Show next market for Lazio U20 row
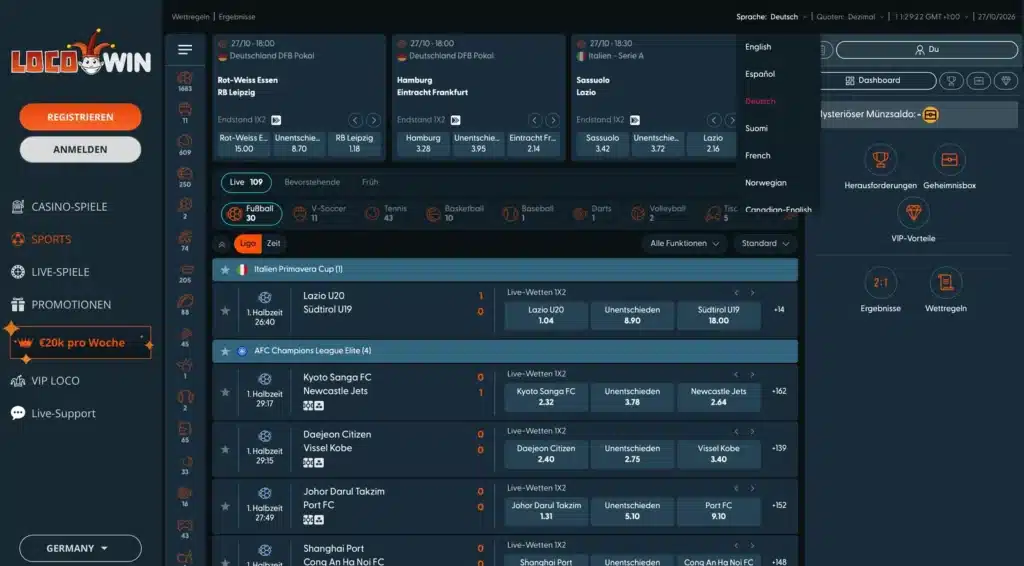Image resolution: width=1024 pixels, height=566 pixels. (752, 292)
